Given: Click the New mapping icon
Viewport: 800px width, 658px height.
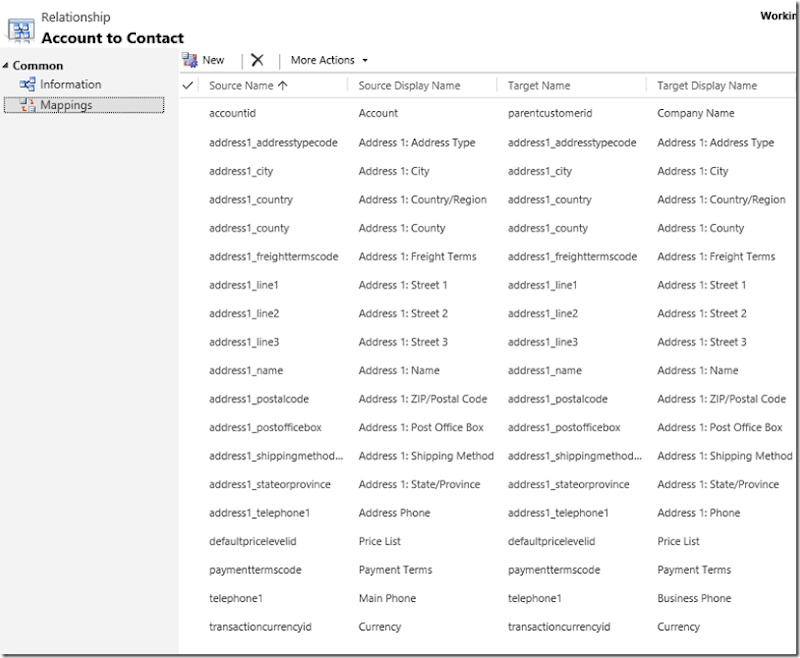Looking at the screenshot, I should coord(190,60).
